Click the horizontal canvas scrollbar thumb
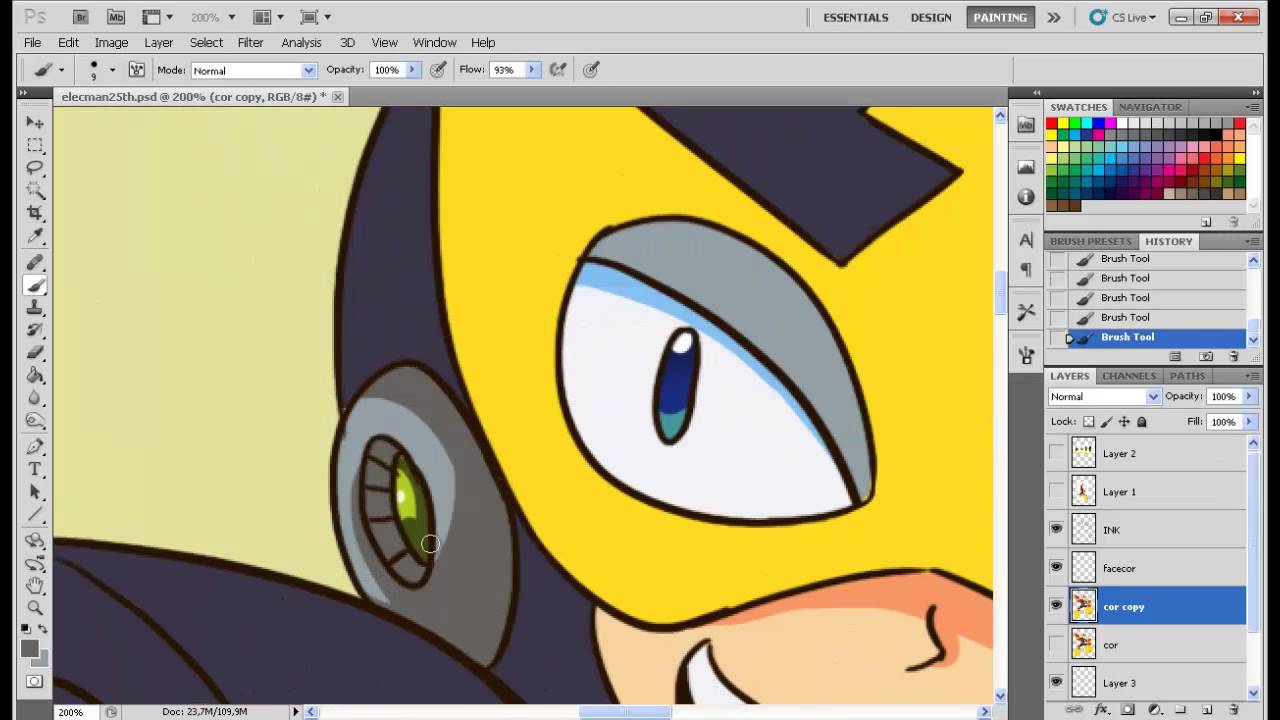This screenshot has height=720, width=1280. pyautogui.click(x=626, y=712)
